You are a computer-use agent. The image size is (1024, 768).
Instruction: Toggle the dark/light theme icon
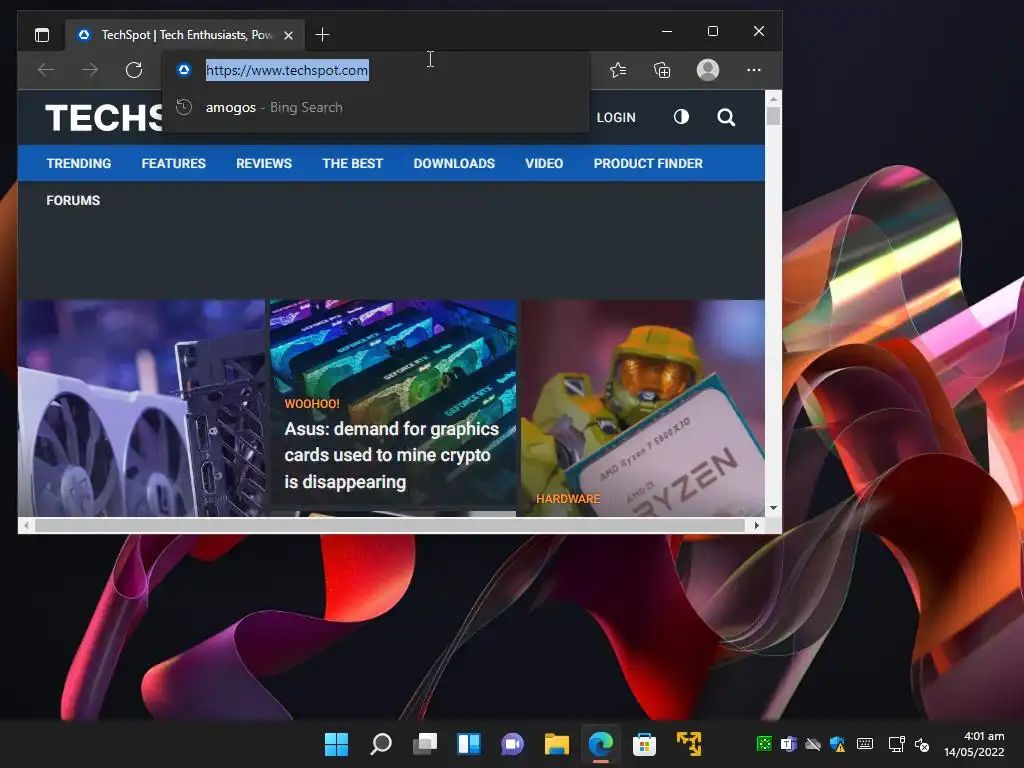(681, 117)
